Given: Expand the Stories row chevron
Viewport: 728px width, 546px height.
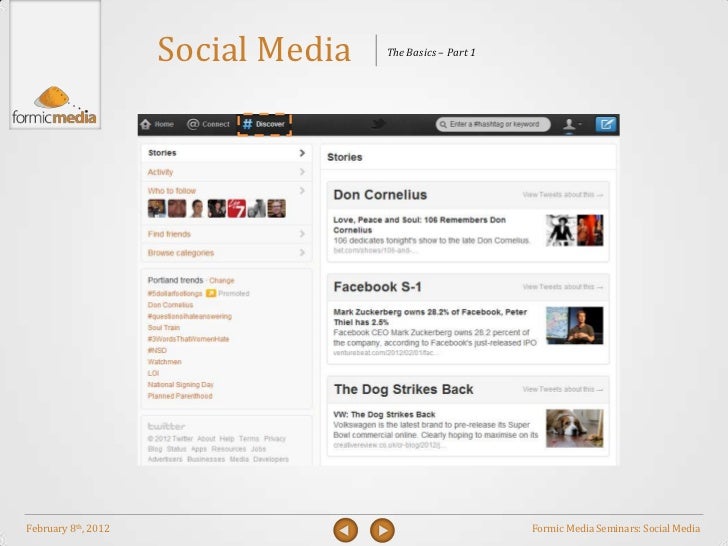Looking at the screenshot, I should tap(302, 153).
